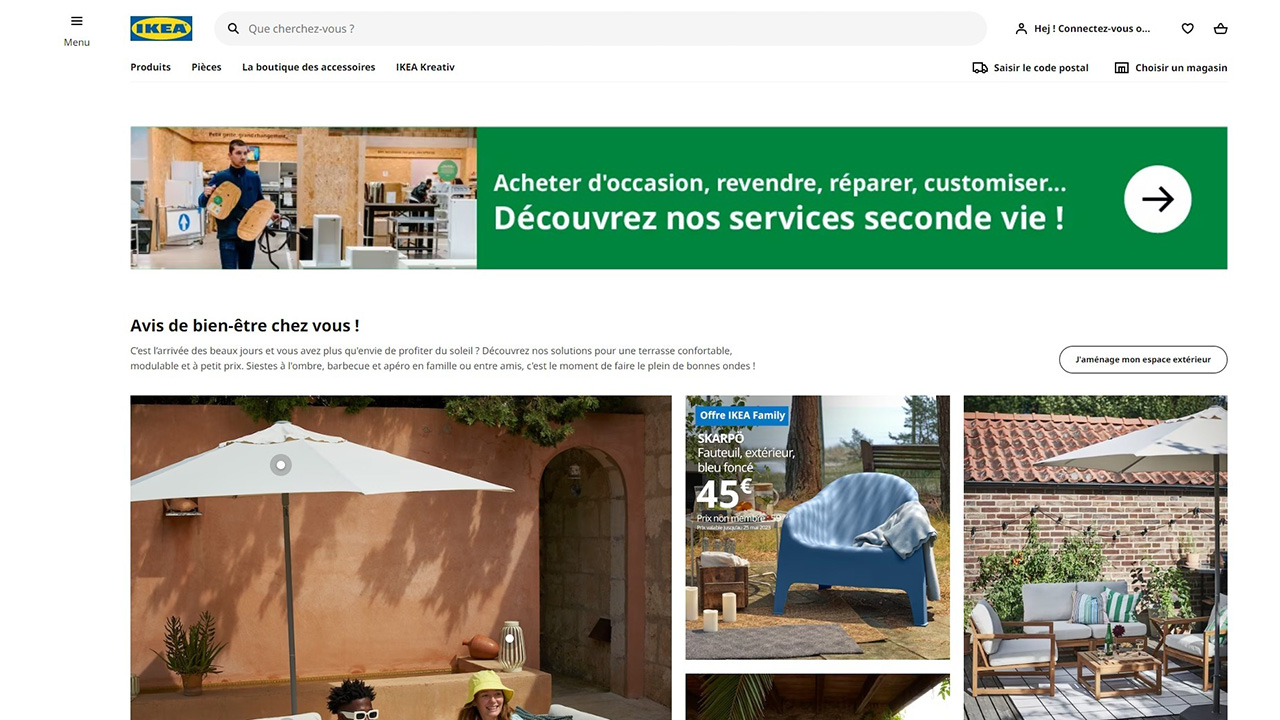The image size is (1280, 720).
Task: Click the magnifier search icon
Action: [x=233, y=29]
